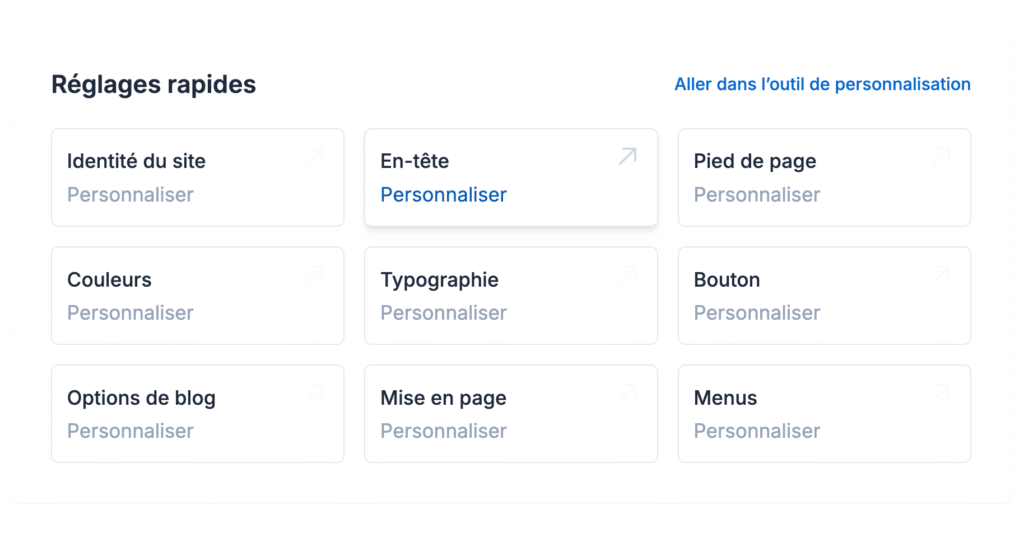Image resolution: width=1024 pixels, height=533 pixels.
Task: Click the arrow icon on Options de blog card
Action: [x=315, y=393]
